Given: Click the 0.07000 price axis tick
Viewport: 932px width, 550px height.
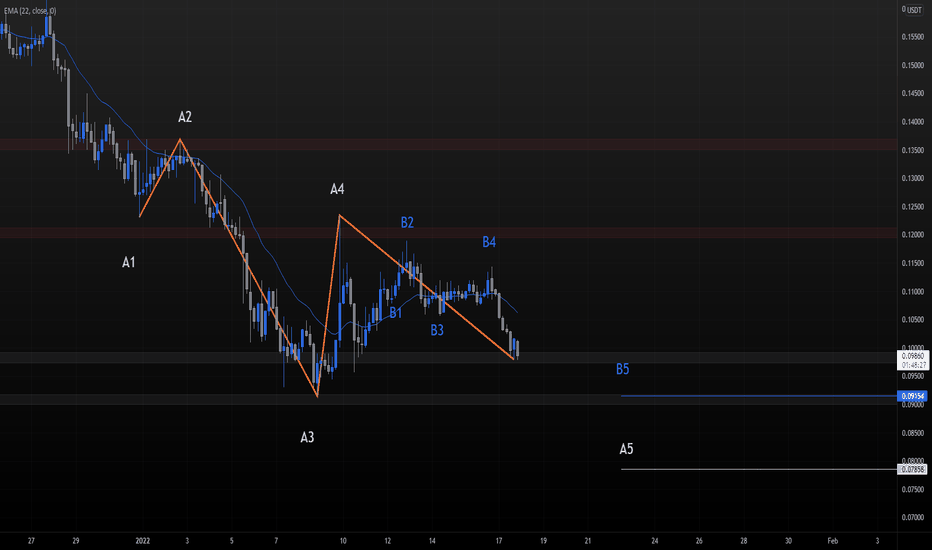Looking at the screenshot, I should (x=913, y=518).
